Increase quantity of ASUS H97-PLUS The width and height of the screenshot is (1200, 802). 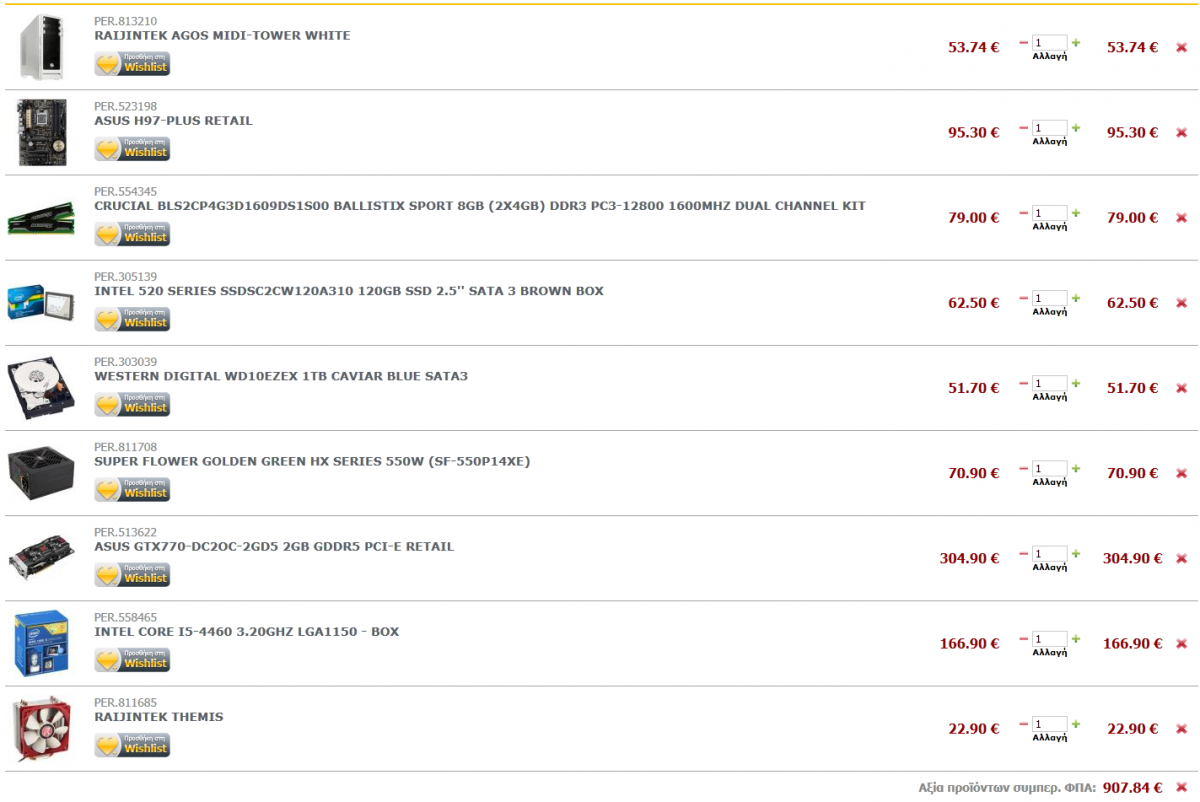(1076, 128)
